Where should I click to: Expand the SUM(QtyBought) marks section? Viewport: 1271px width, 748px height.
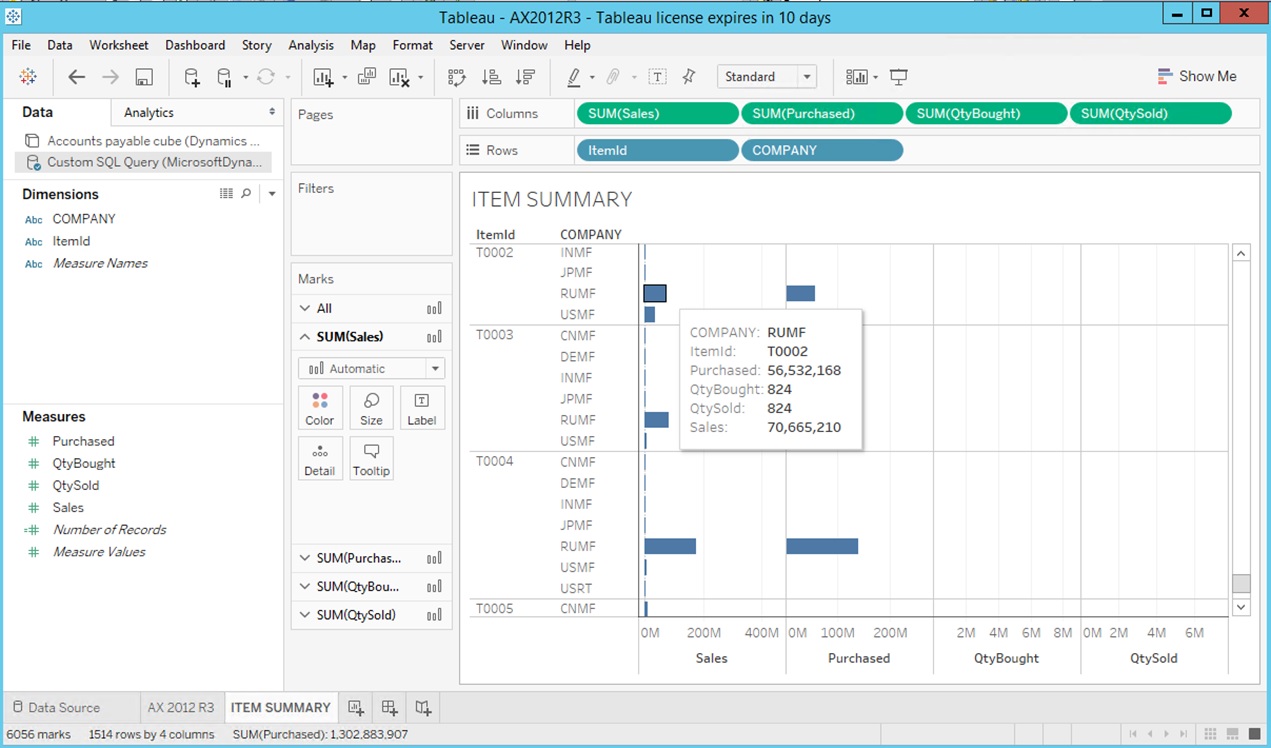tap(305, 587)
